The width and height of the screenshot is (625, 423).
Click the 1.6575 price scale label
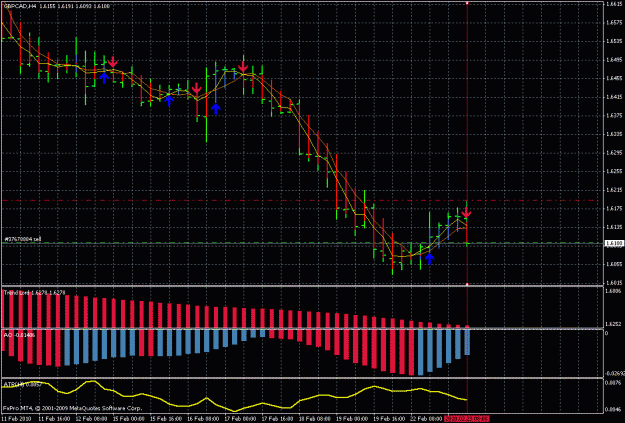point(615,23)
